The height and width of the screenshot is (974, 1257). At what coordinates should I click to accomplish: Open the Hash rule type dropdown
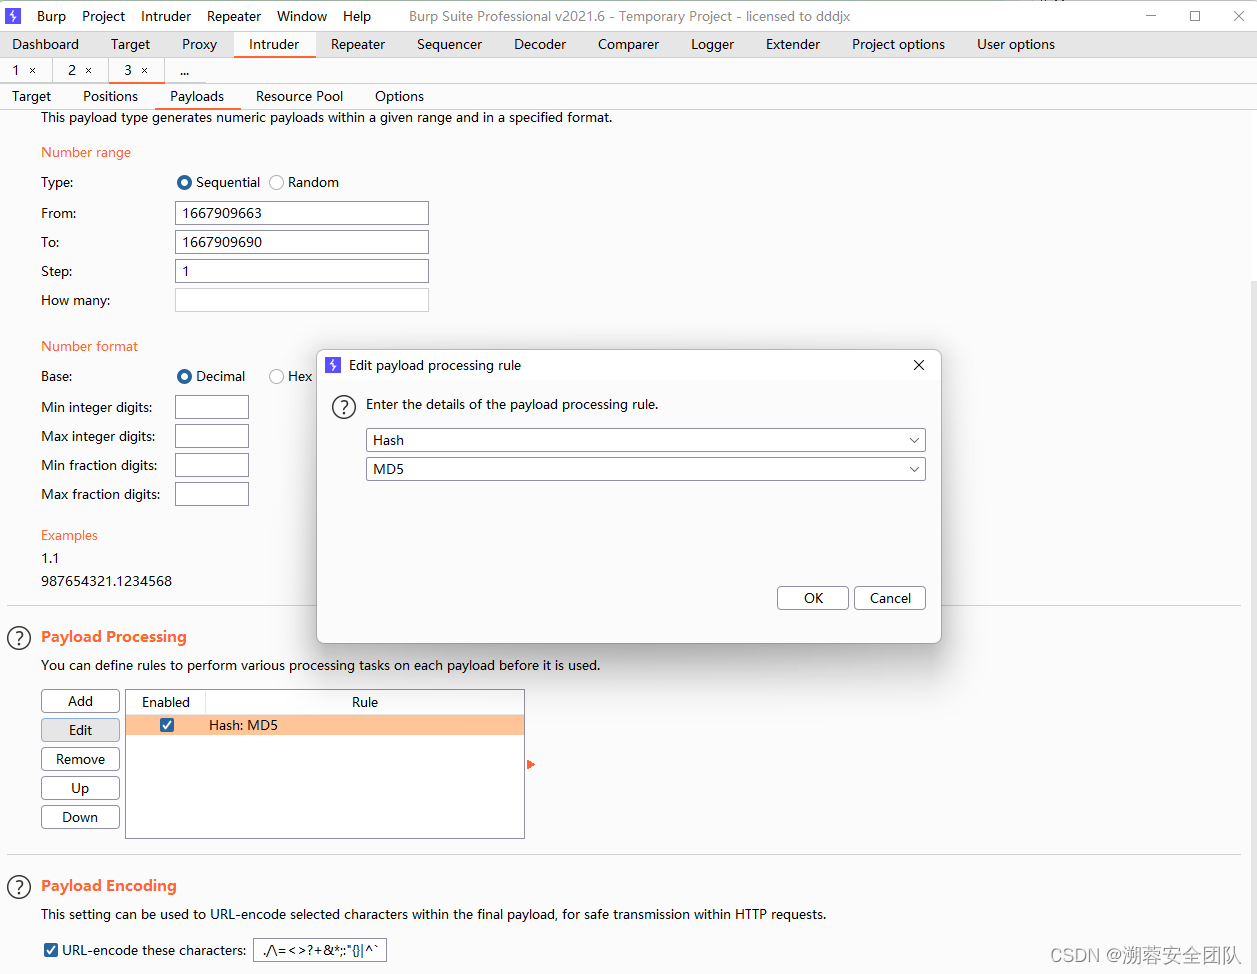point(645,440)
